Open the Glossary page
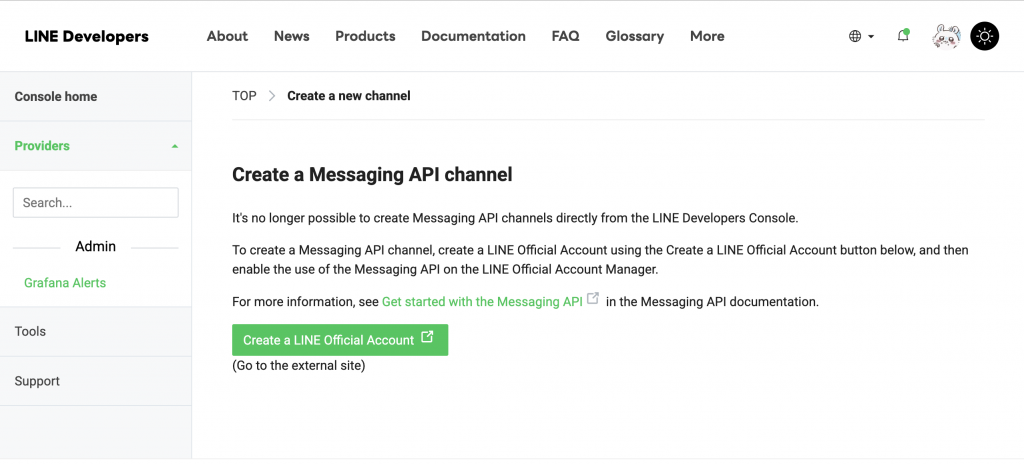Image resolution: width=1024 pixels, height=464 pixels. [x=635, y=37]
